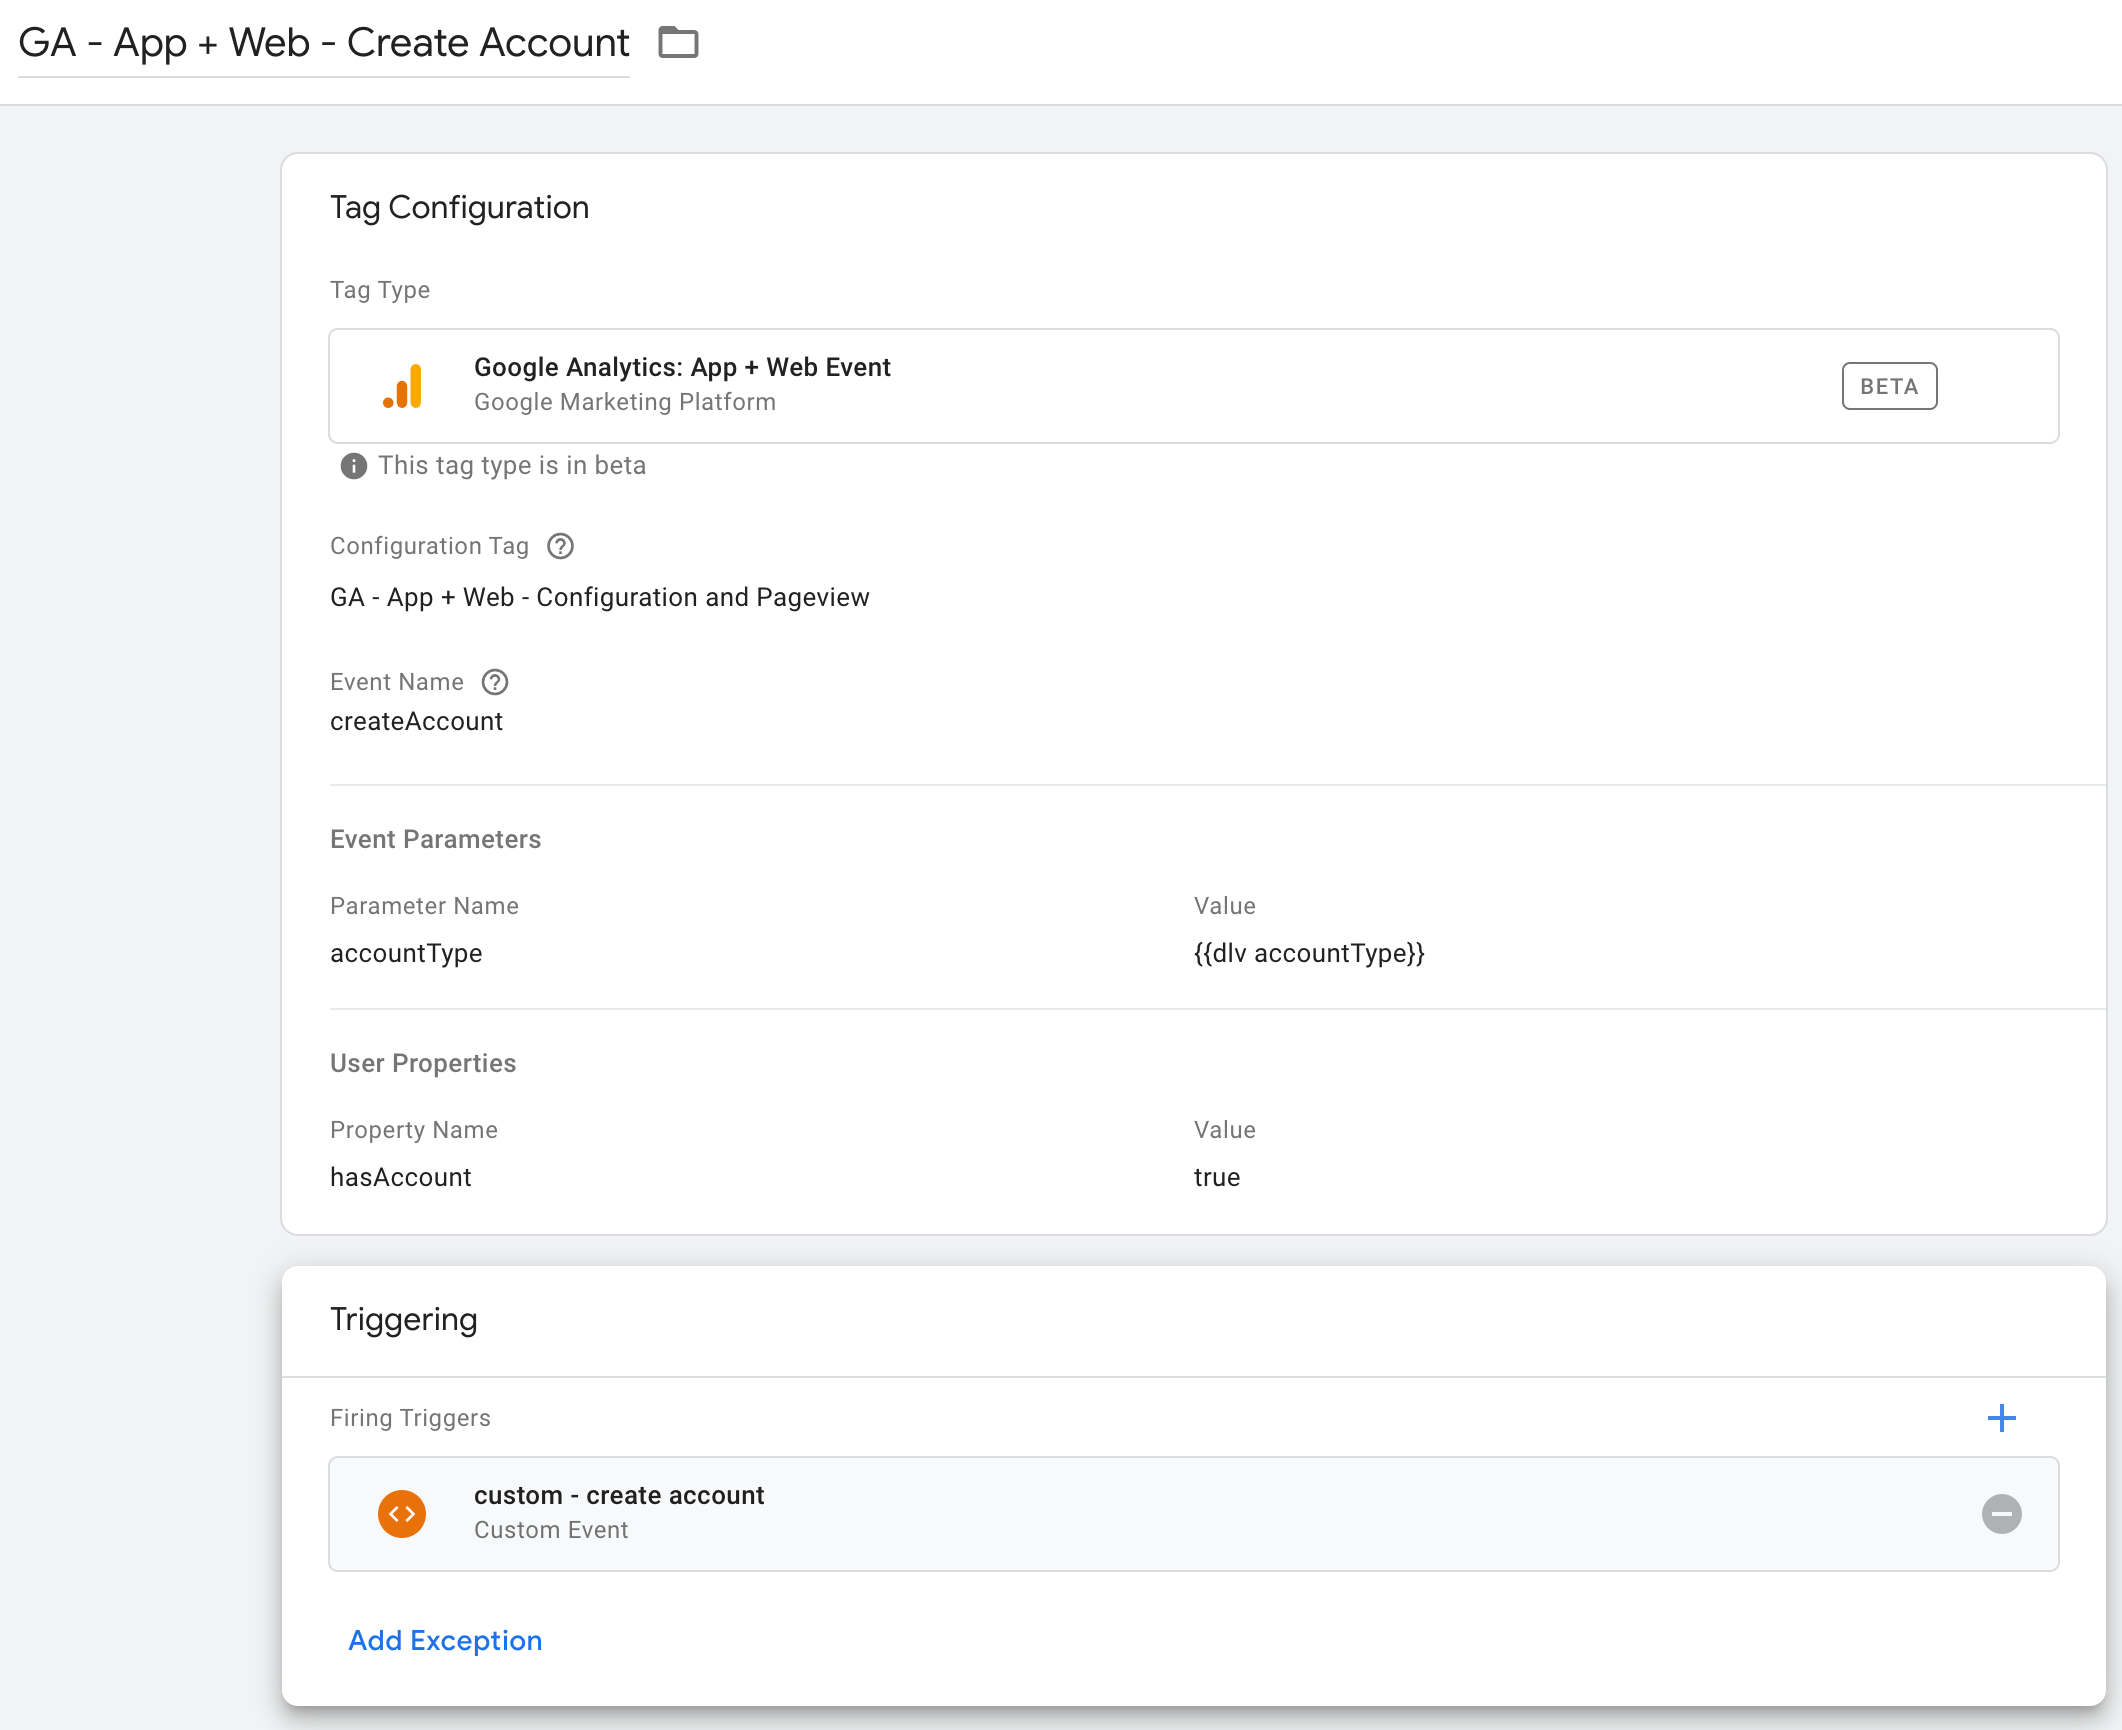The height and width of the screenshot is (1730, 2122).
Task: Remove the custom - create account trigger
Action: [2003, 1513]
